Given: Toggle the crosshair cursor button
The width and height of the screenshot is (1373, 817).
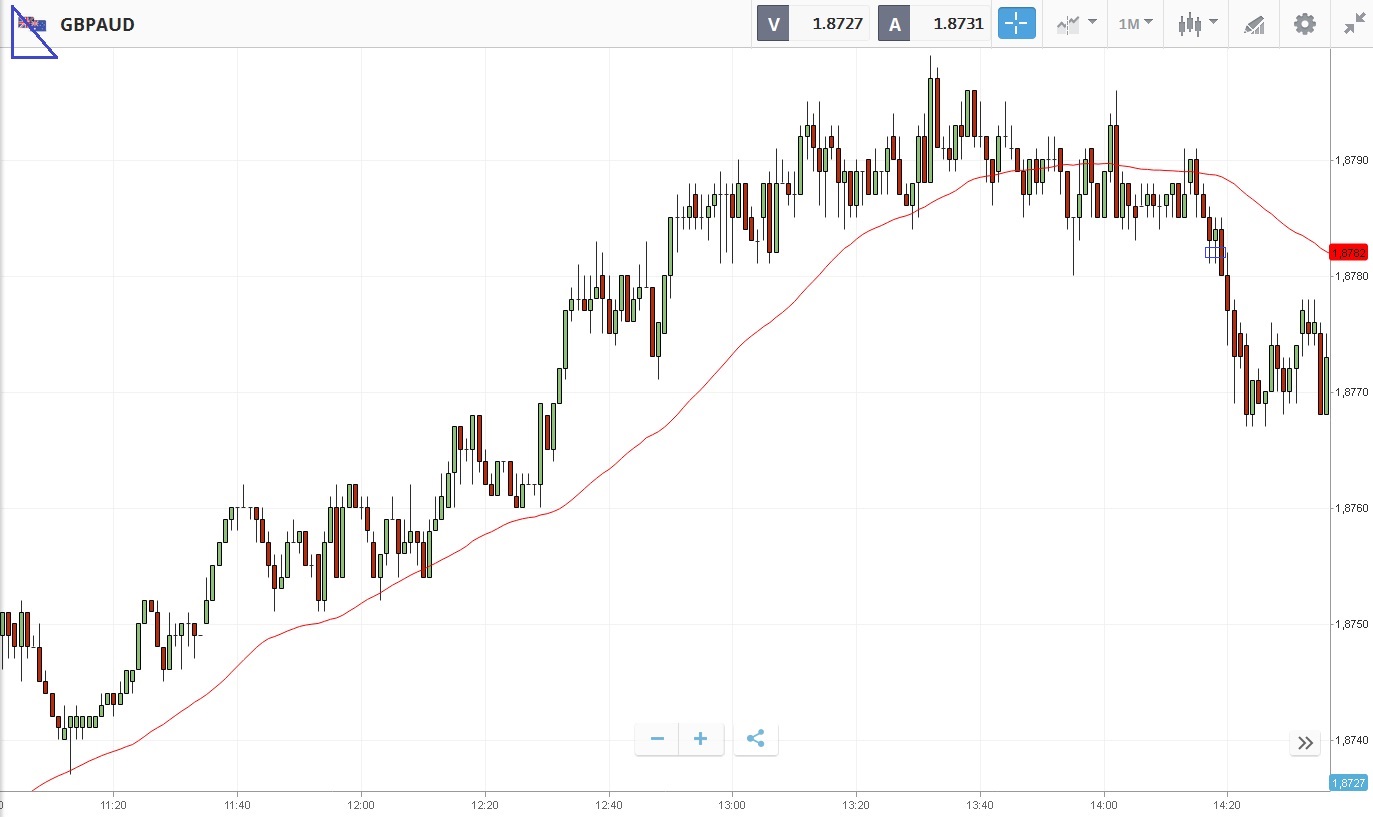Looking at the screenshot, I should point(1015,24).
